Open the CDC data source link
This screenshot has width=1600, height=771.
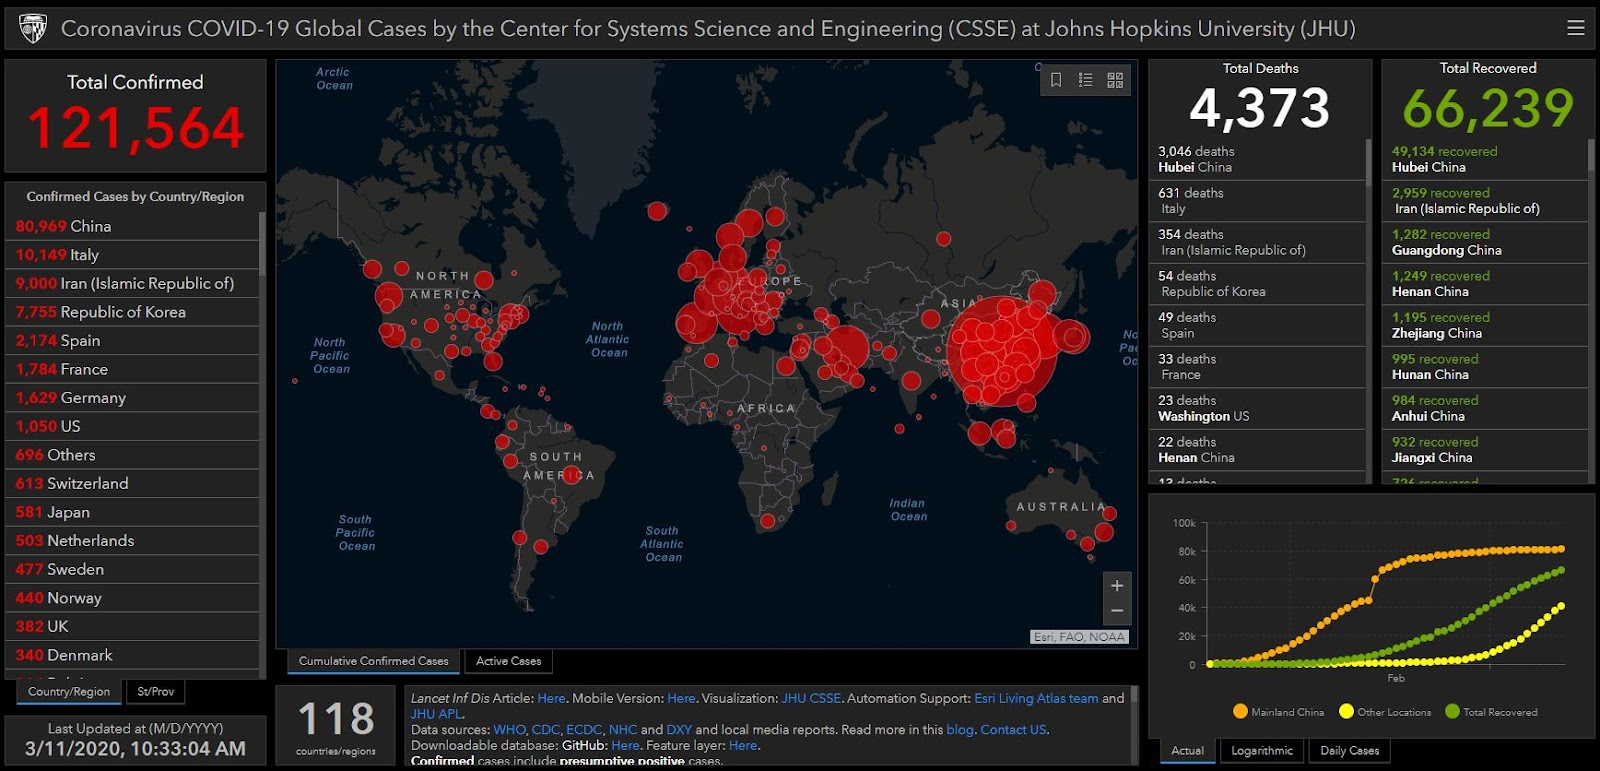tap(546, 730)
